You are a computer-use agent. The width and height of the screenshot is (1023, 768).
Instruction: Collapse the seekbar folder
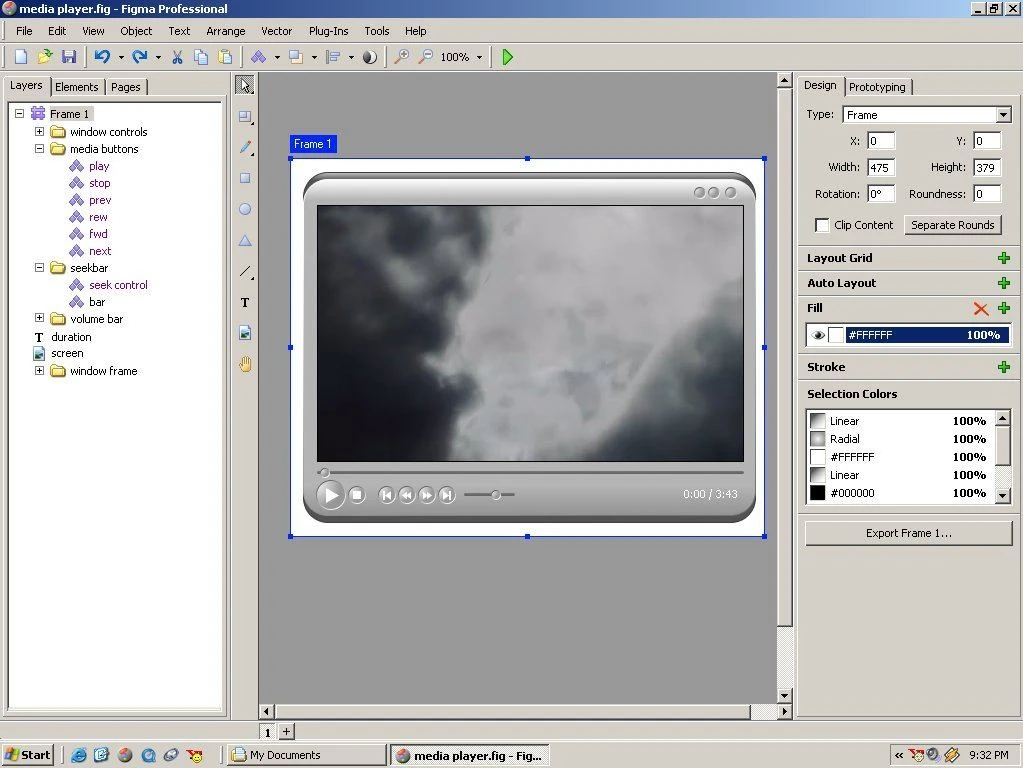[x=39, y=268]
